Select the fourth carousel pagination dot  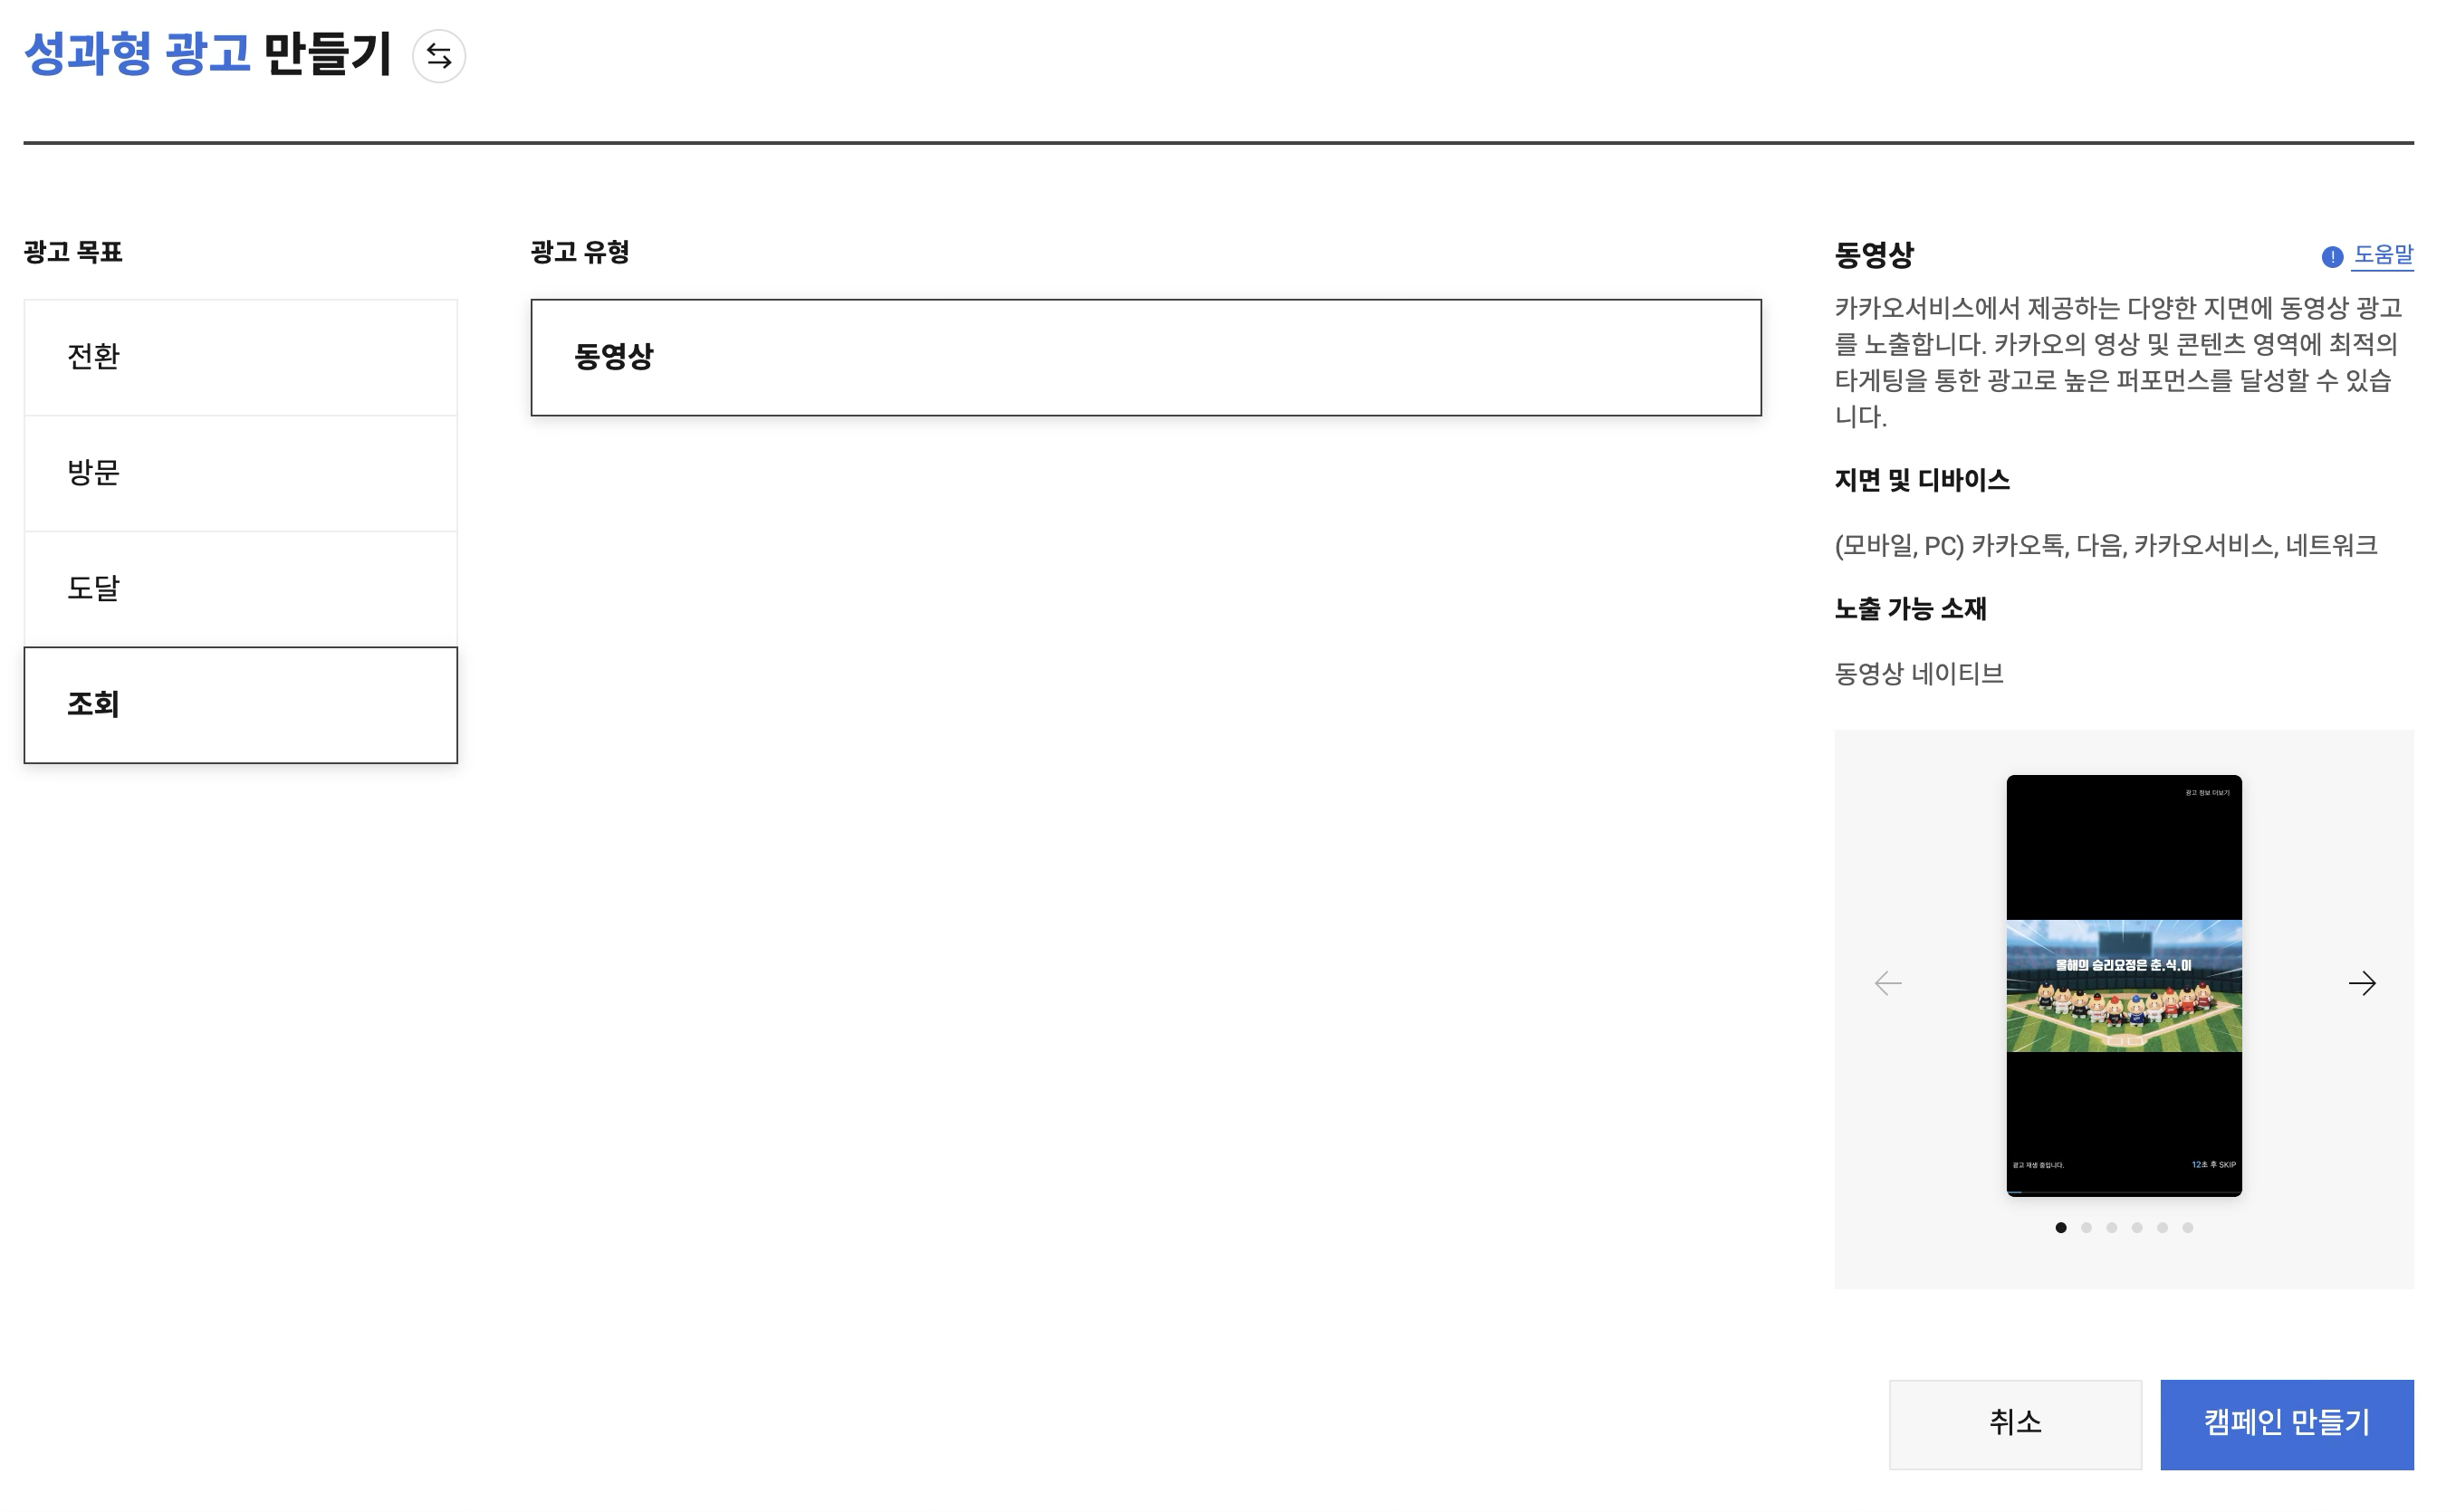pos(2136,1227)
